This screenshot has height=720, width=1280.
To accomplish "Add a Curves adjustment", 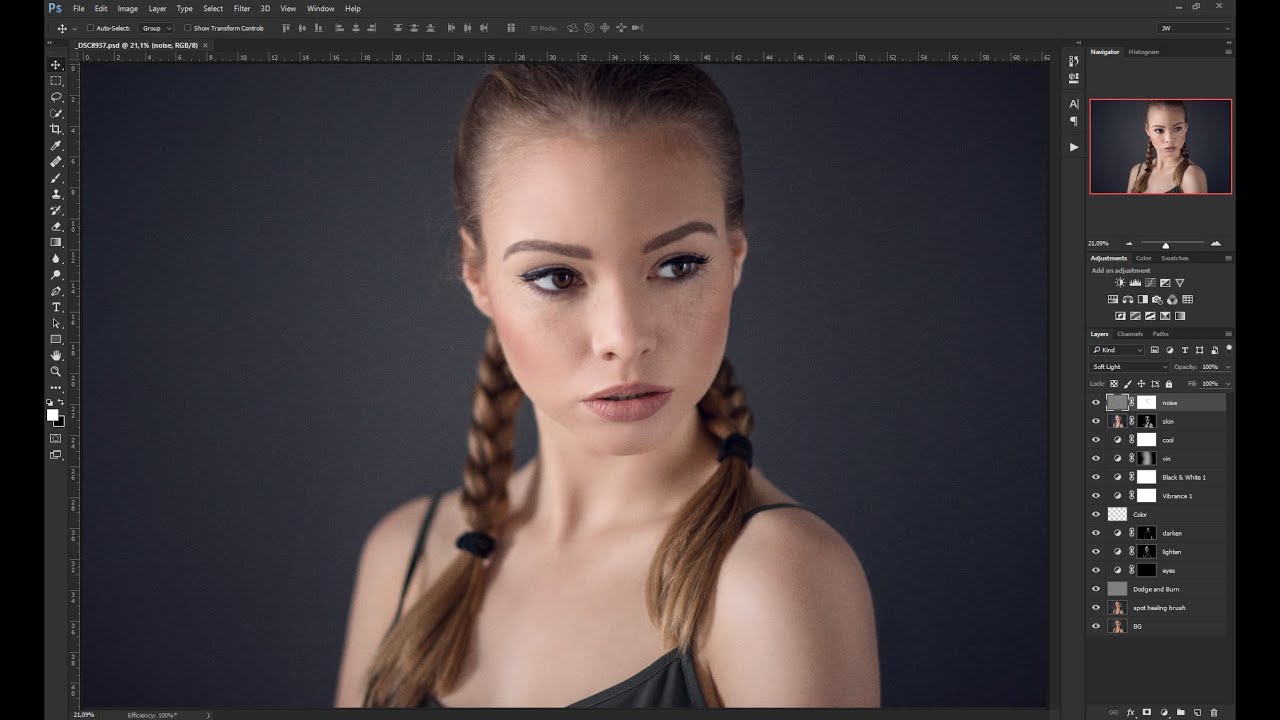I will click(x=1150, y=283).
